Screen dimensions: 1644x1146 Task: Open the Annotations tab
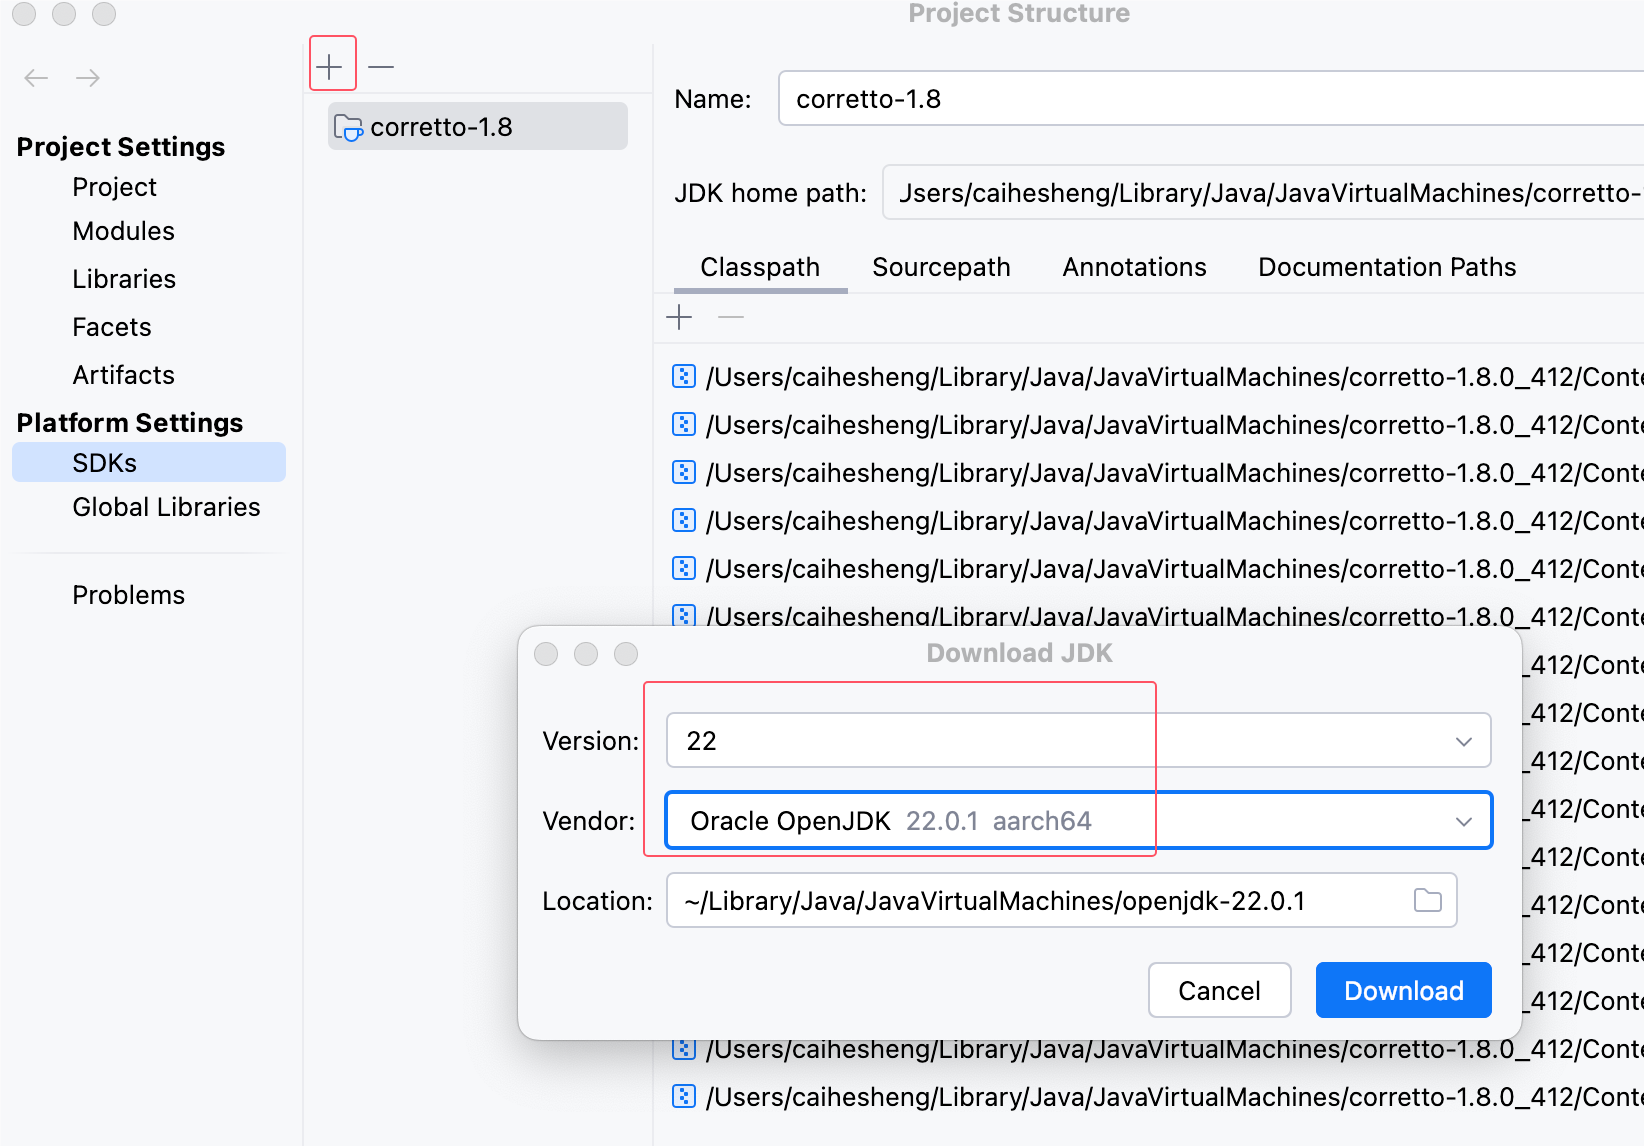point(1134,267)
